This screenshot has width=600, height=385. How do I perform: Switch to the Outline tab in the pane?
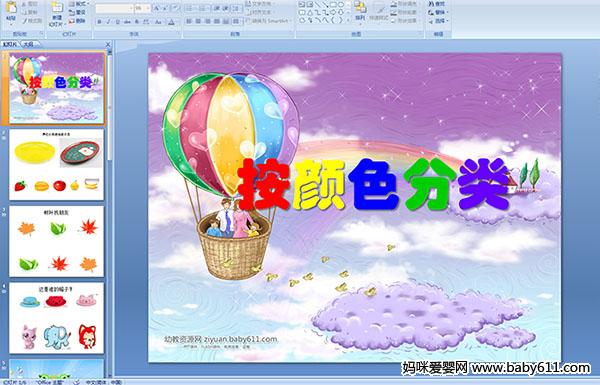tap(30, 44)
